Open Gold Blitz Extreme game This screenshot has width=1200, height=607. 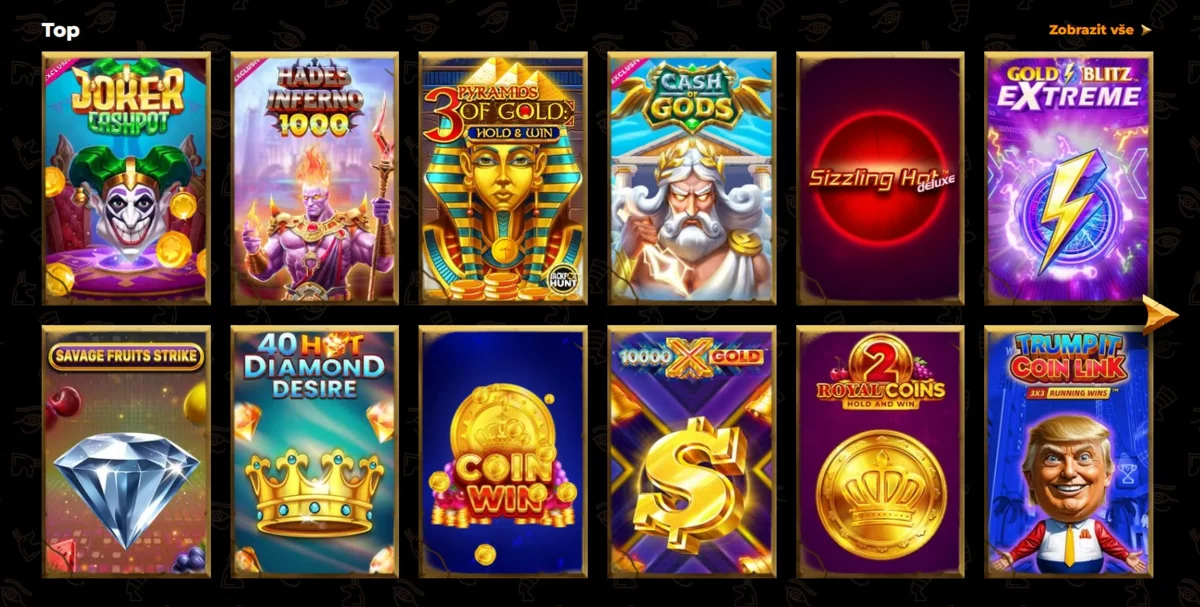click(1069, 178)
